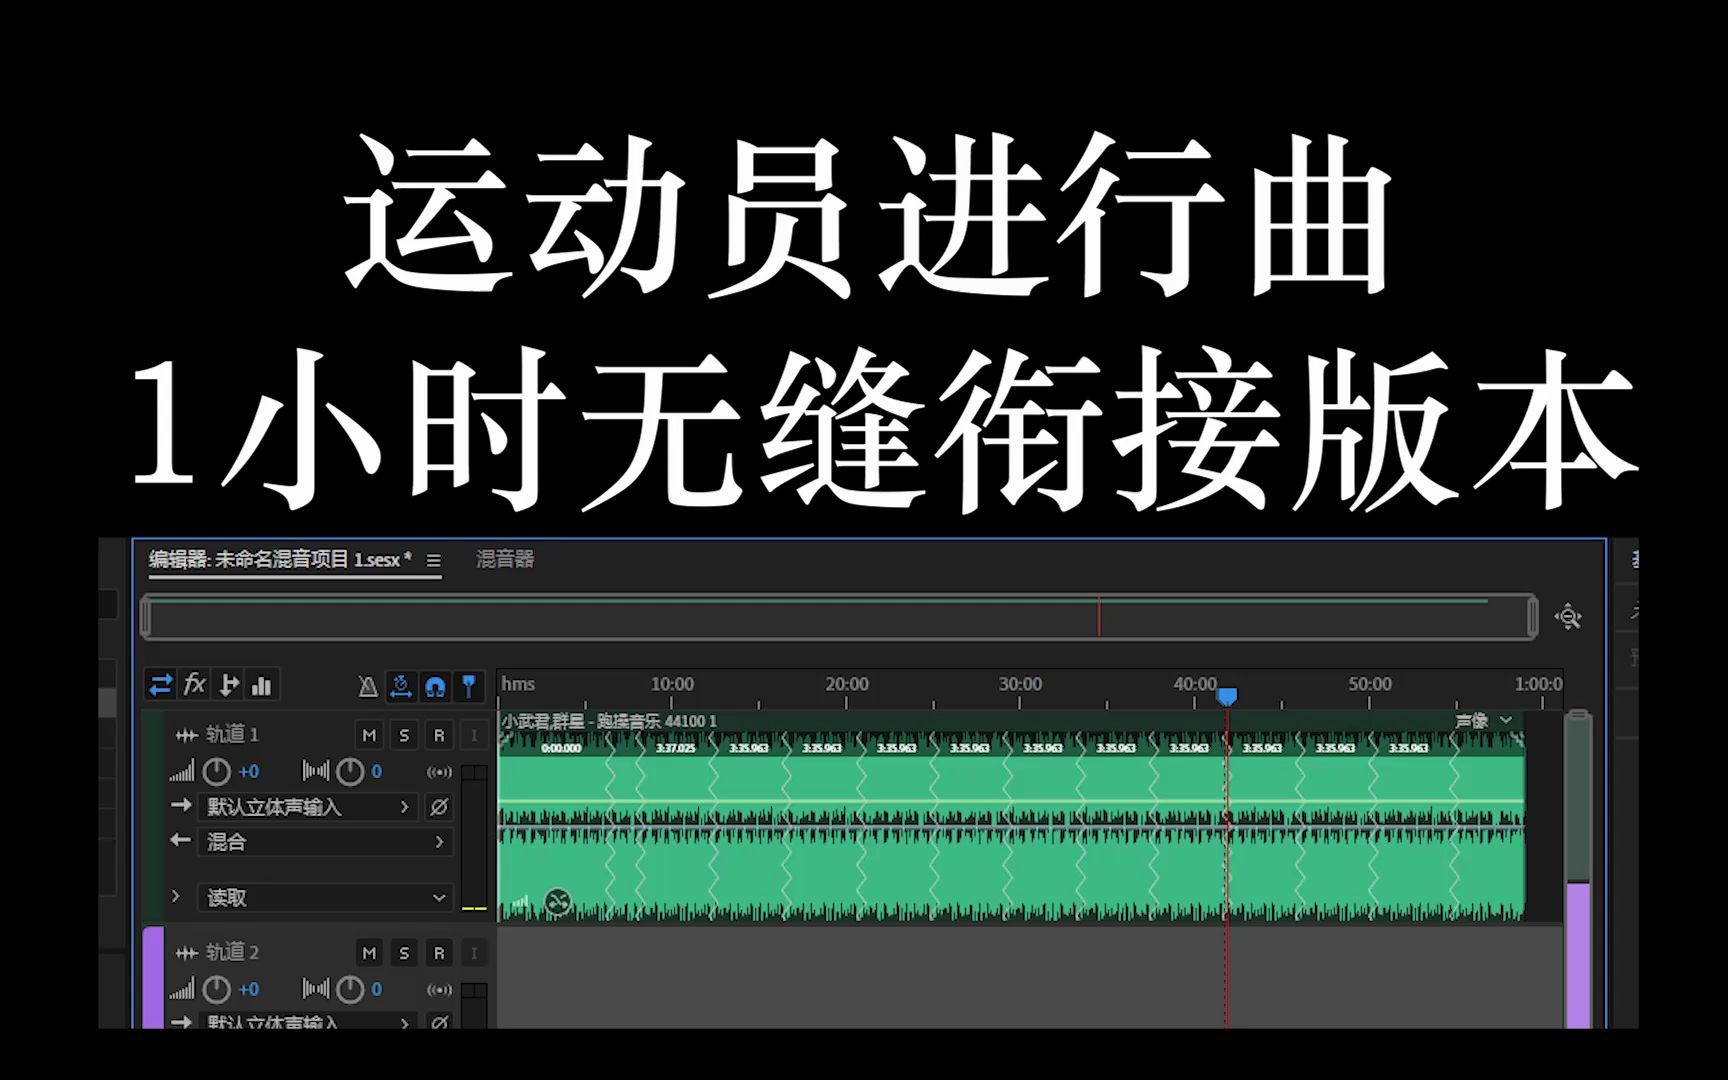The image size is (1728, 1080).
Task: Click the Track 2 purple color strip
Action: click(153, 978)
